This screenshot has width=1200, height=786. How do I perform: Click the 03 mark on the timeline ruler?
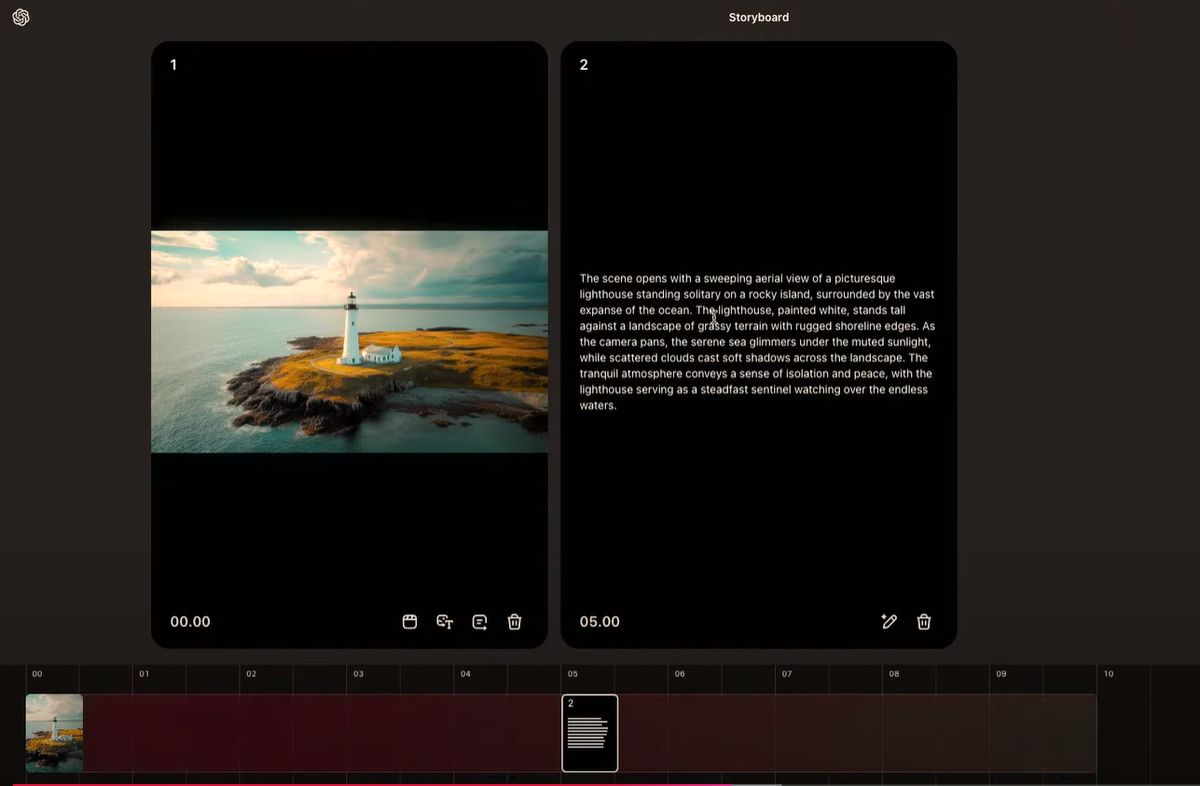(358, 674)
